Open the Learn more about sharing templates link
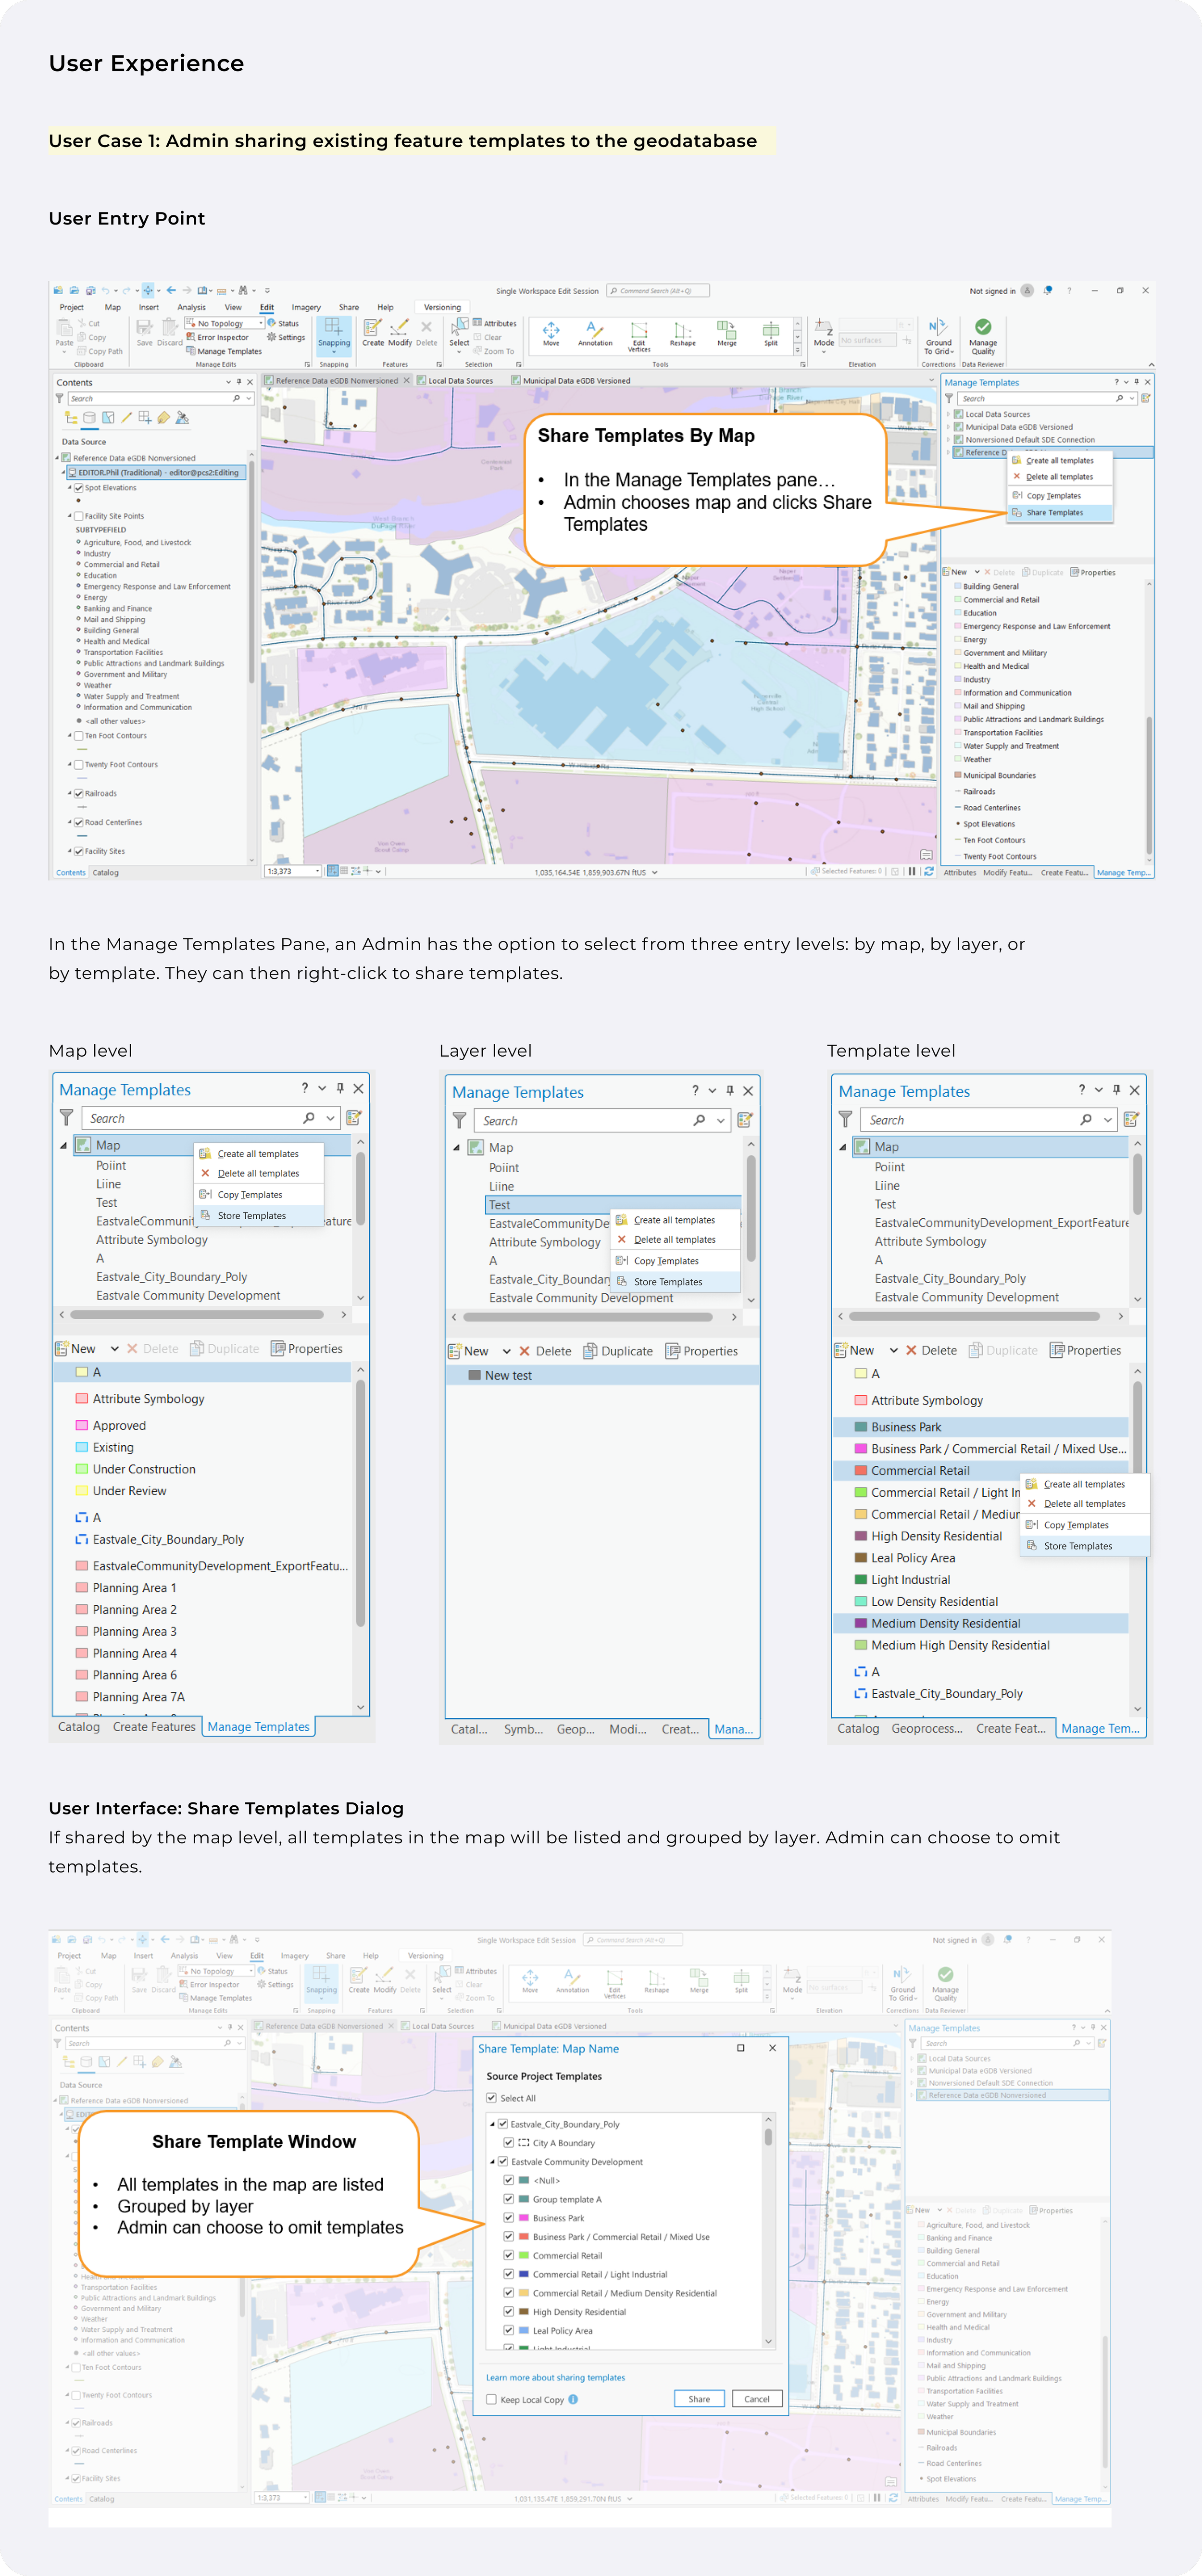The image size is (1202, 2576). pyautogui.click(x=555, y=2377)
